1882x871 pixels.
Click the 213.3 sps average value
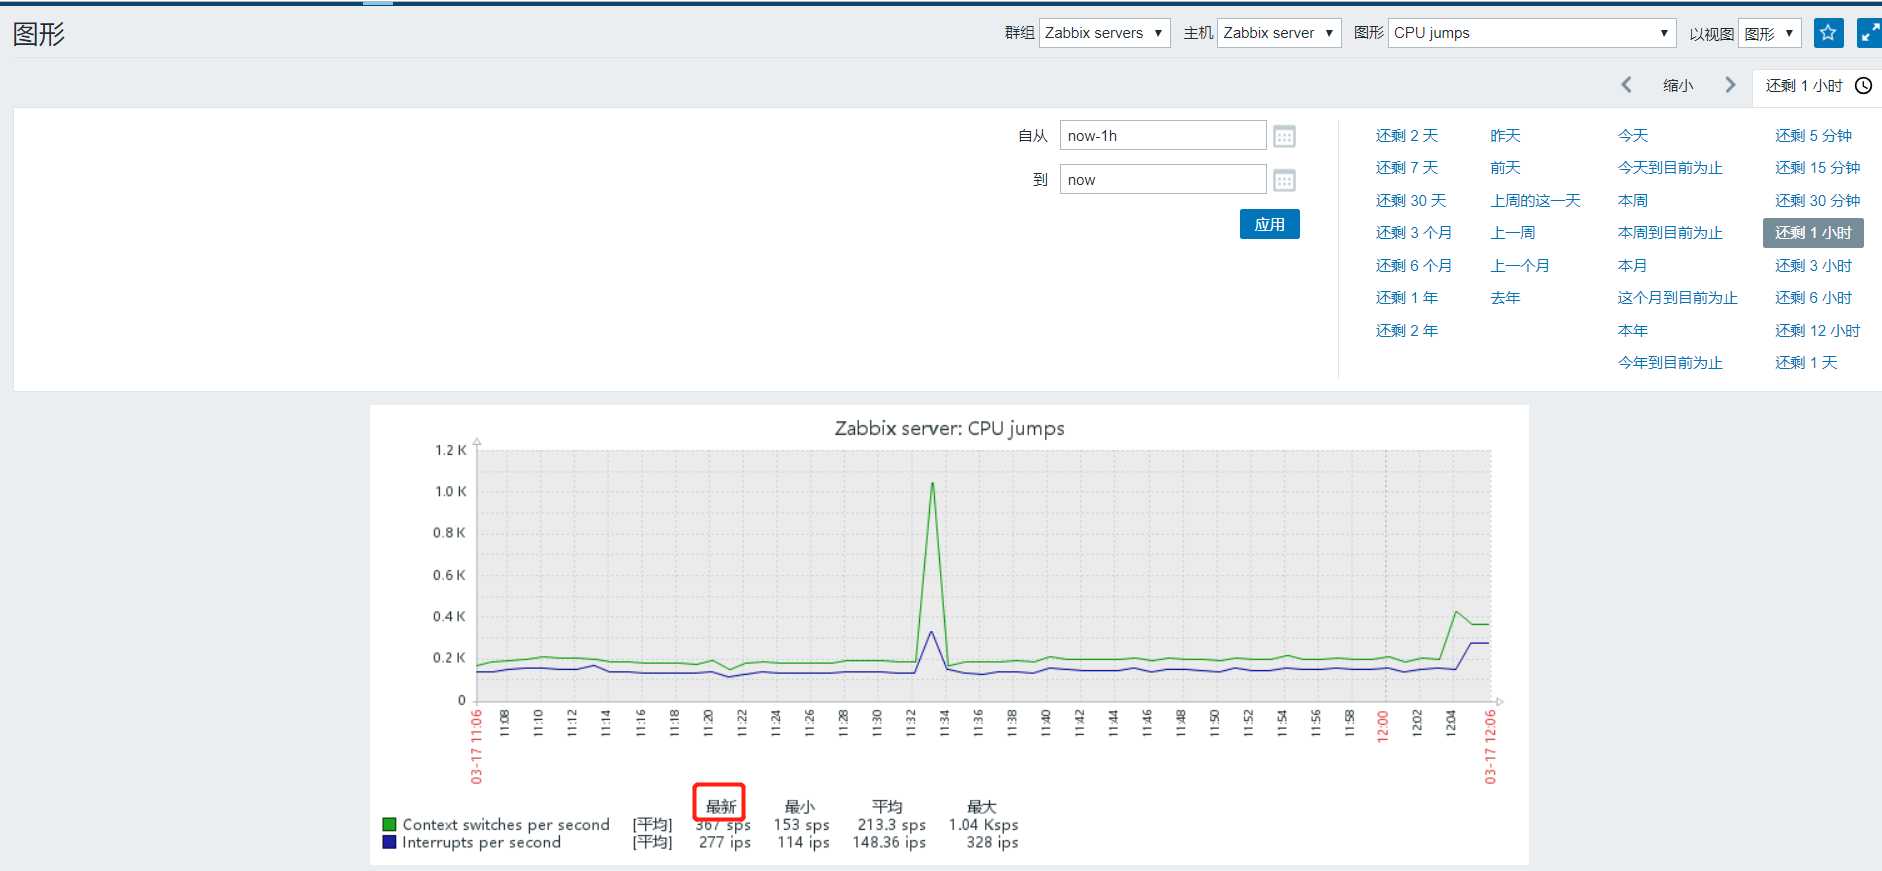pyautogui.click(x=892, y=825)
